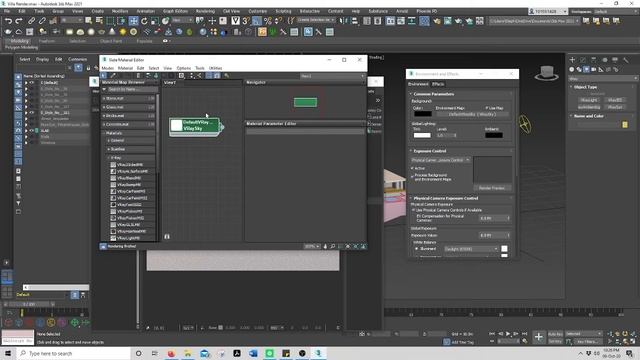Activate the Select and Move tool

[133, 21]
